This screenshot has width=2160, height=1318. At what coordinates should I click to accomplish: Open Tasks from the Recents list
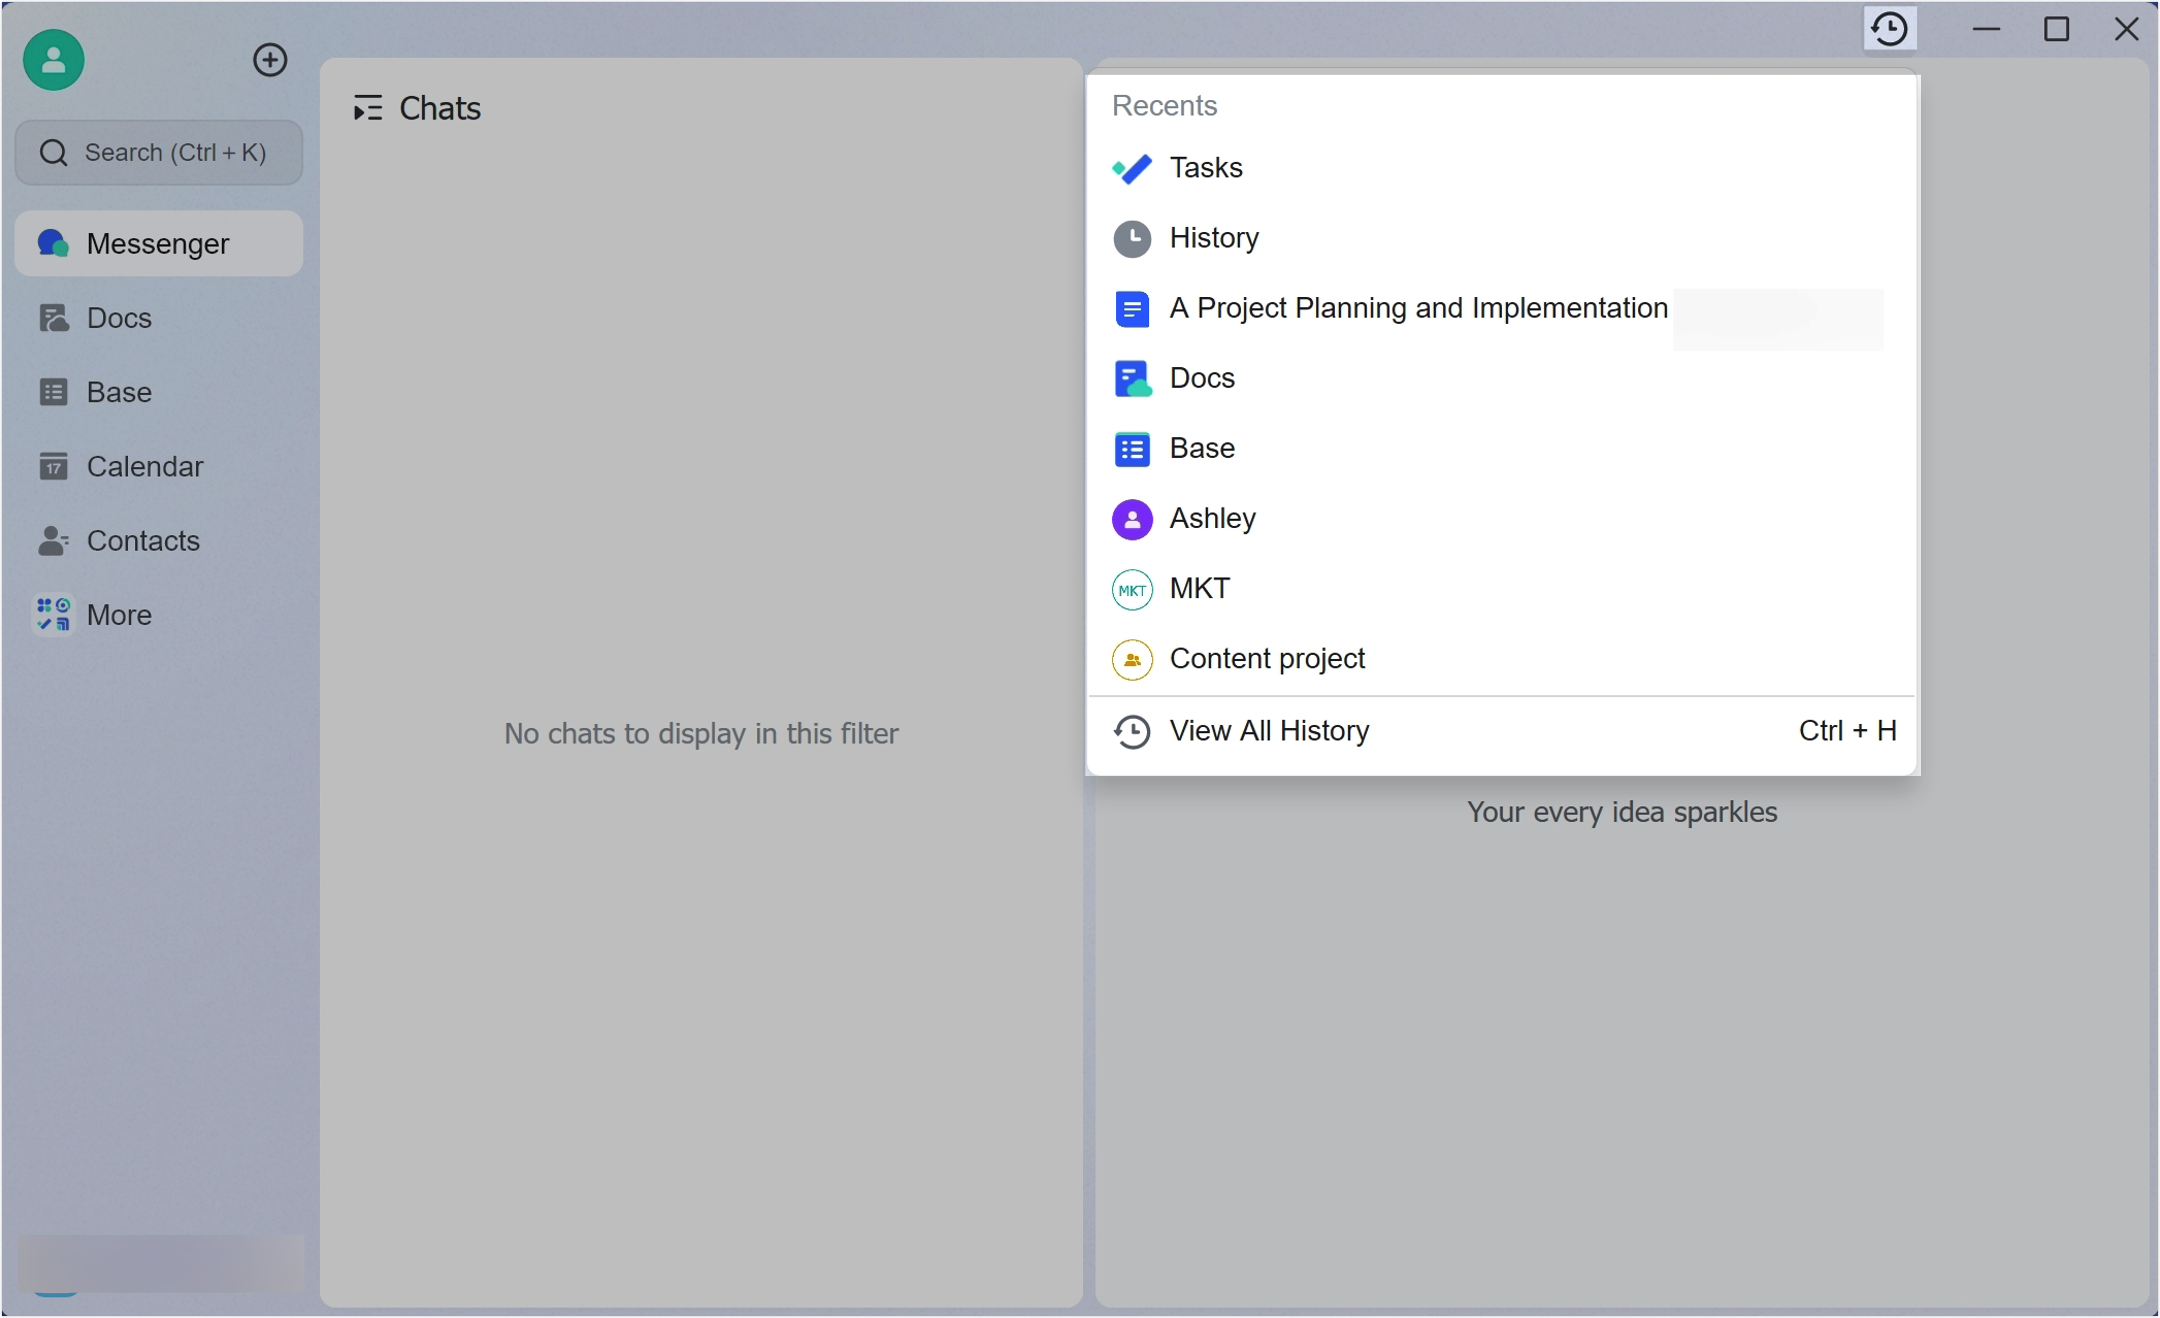pyautogui.click(x=1205, y=168)
